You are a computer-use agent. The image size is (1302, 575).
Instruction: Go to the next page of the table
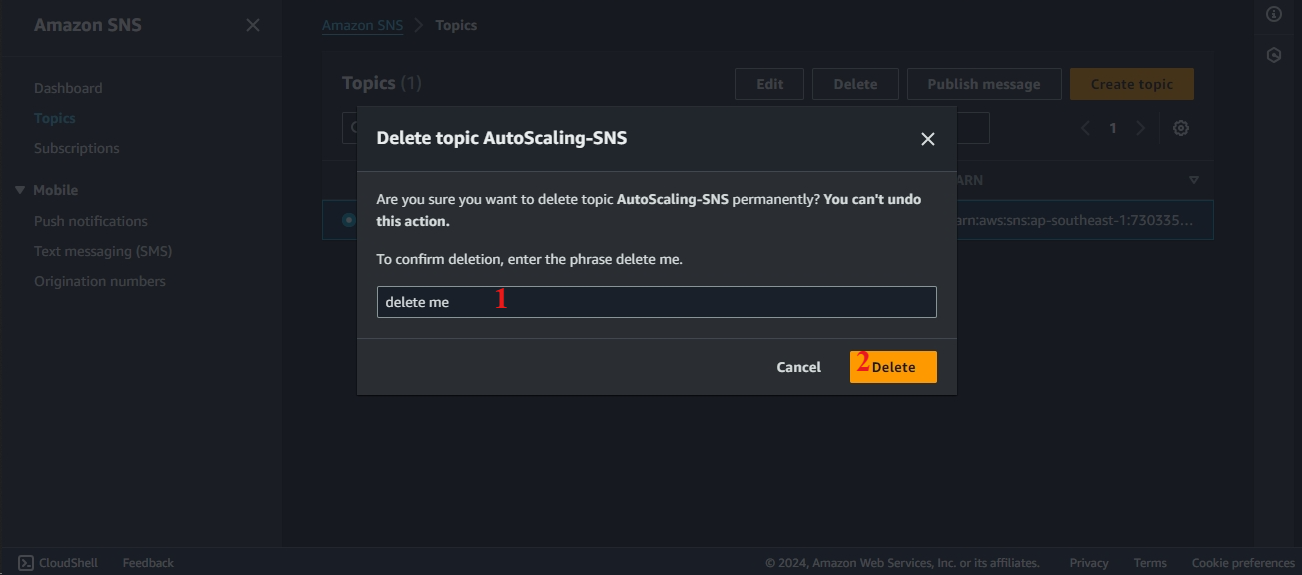tap(1140, 128)
